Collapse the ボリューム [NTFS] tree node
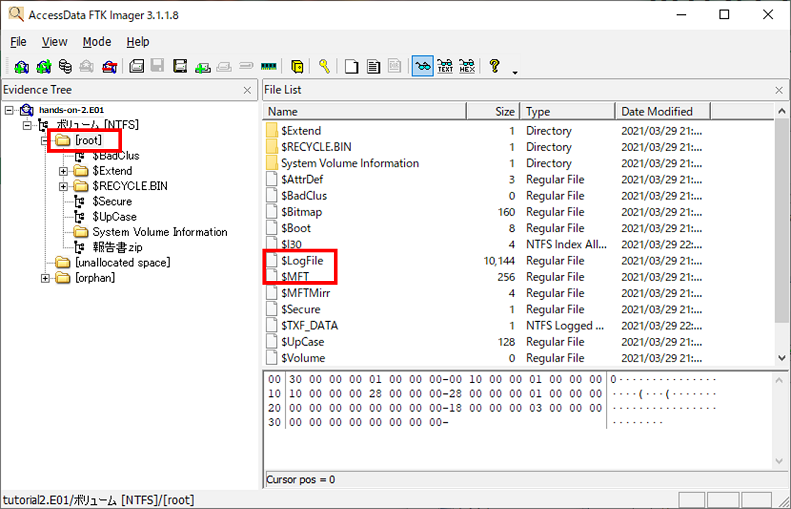791x509 pixels. coord(27,125)
